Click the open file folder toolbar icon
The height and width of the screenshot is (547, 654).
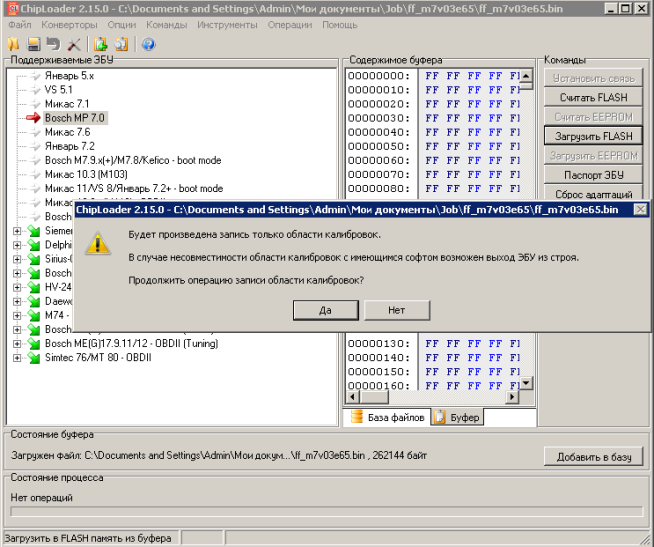click(x=14, y=44)
